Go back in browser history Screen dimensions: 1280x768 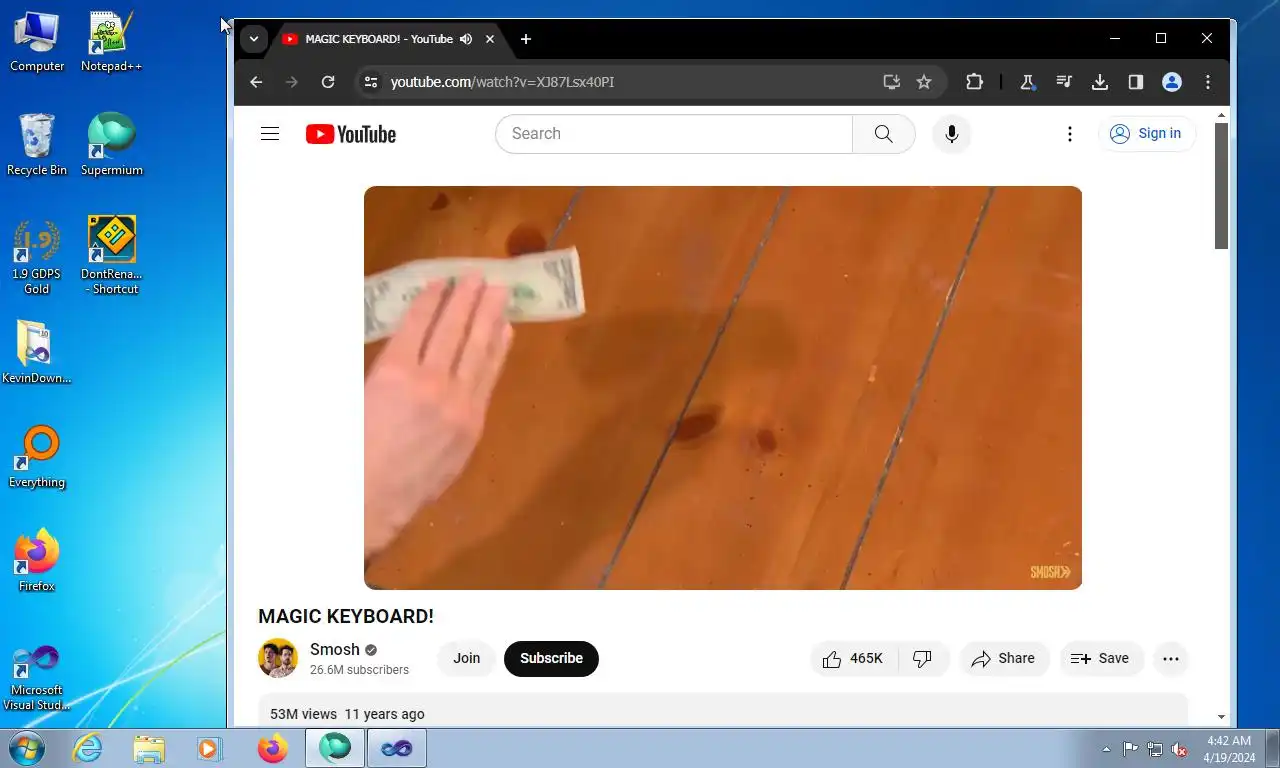(256, 82)
